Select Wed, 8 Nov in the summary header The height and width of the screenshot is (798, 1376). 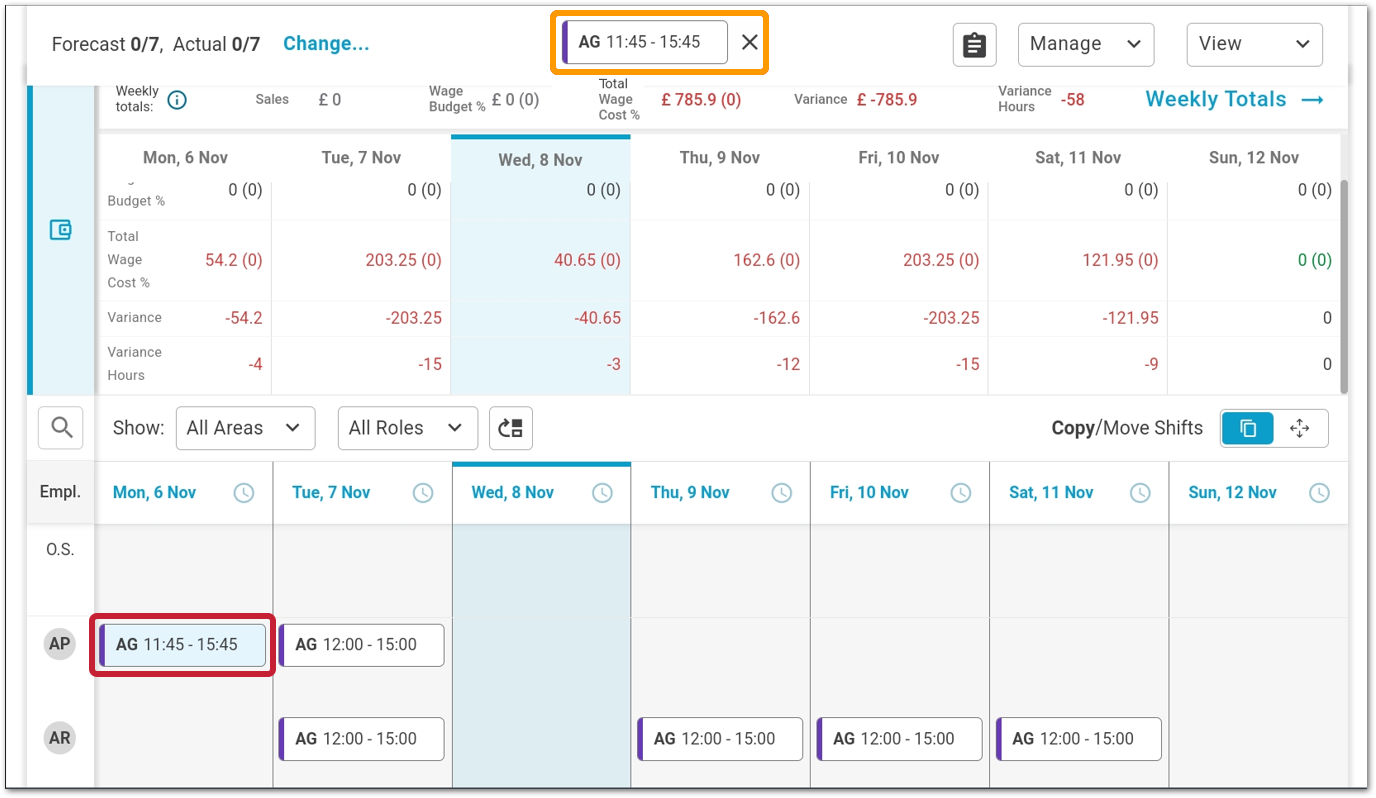click(540, 160)
